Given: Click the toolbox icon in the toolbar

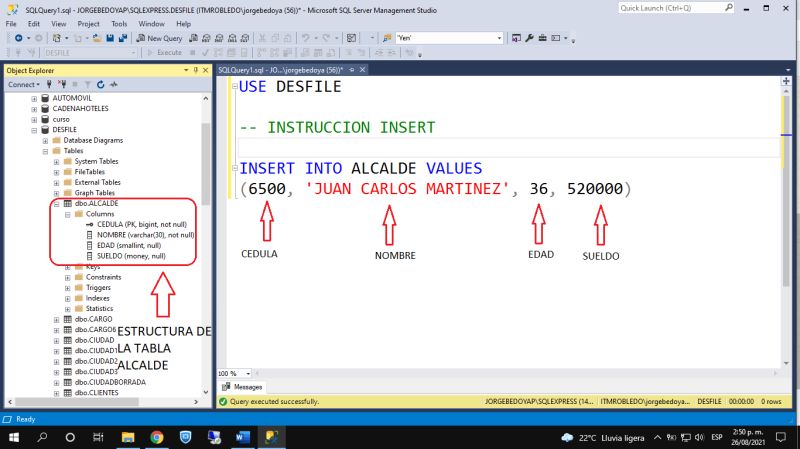Looking at the screenshot, I should [x=542, y=38].
